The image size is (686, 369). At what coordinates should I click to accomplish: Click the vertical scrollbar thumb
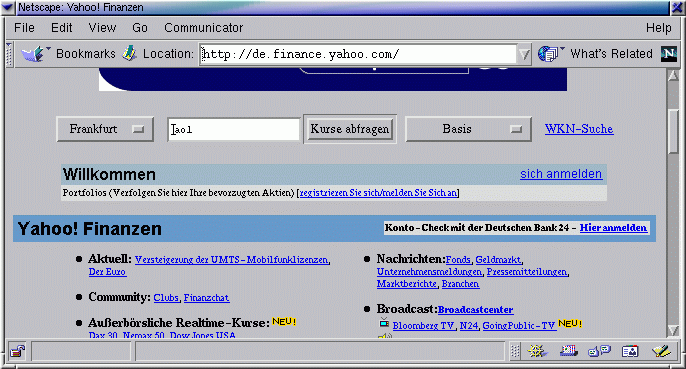click(673, 131)
